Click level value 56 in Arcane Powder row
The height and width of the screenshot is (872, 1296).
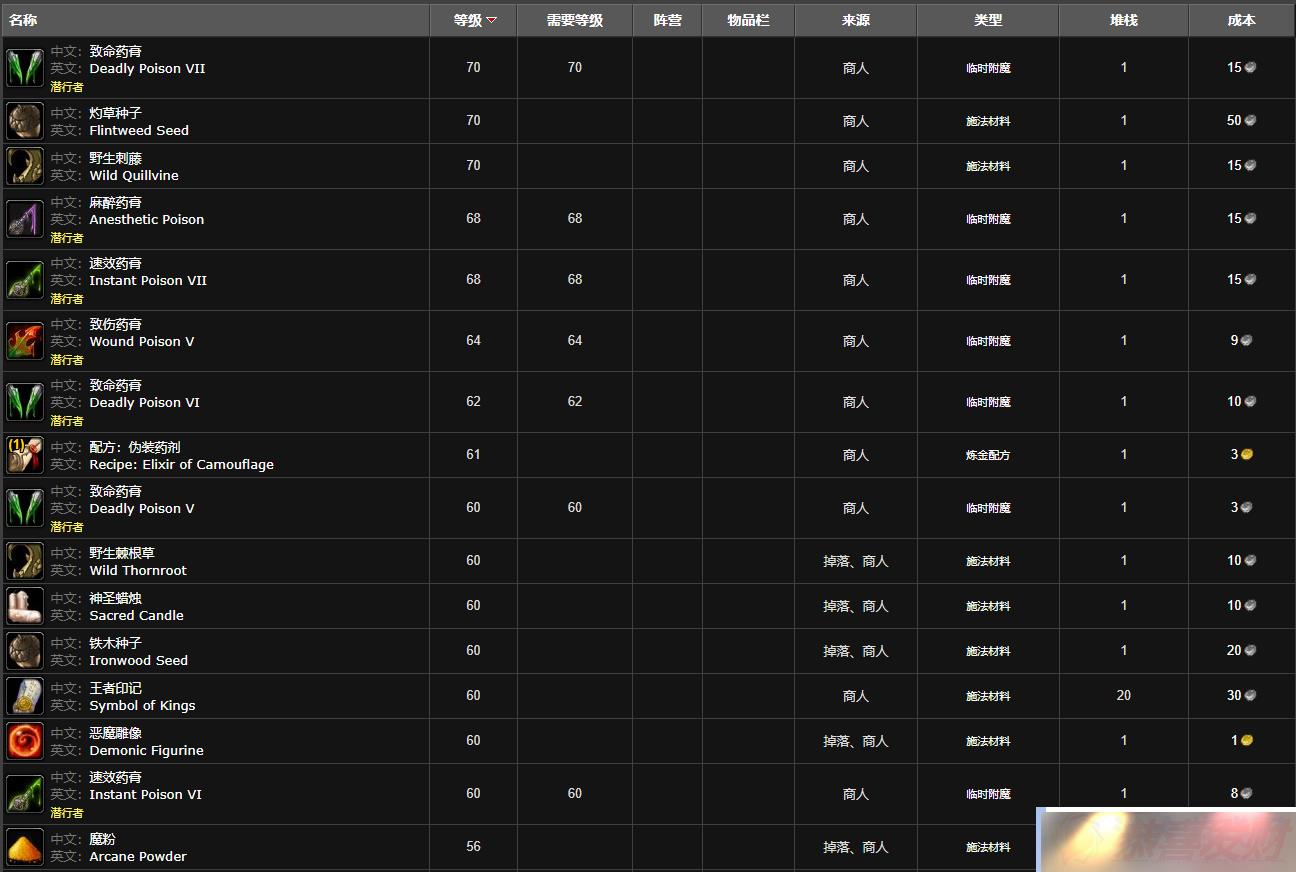pyautogui.click(x=473, y=846)
